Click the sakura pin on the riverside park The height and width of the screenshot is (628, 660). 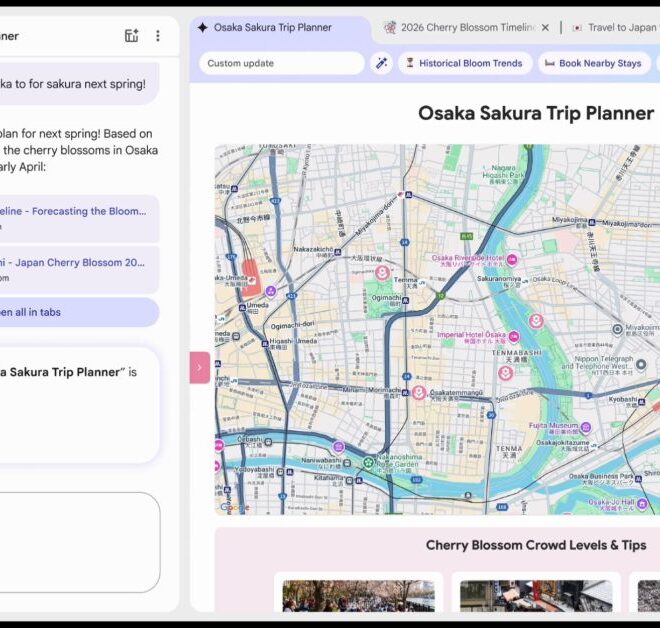(x=535, y=322)
